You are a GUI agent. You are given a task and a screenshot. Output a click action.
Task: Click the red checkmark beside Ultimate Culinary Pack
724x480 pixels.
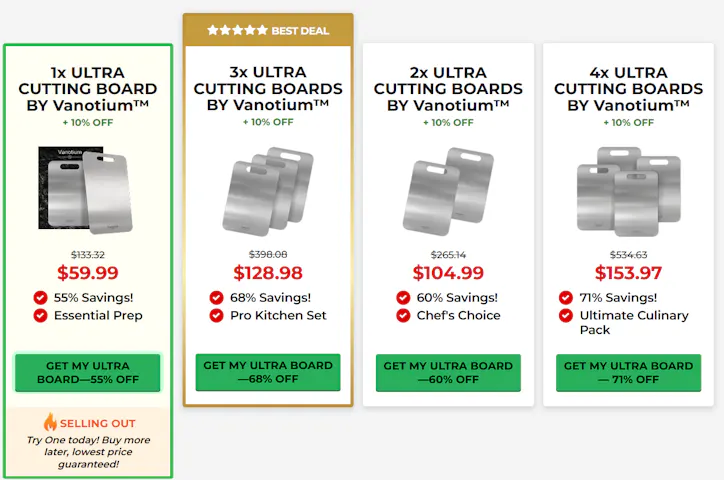coord(567,315)
